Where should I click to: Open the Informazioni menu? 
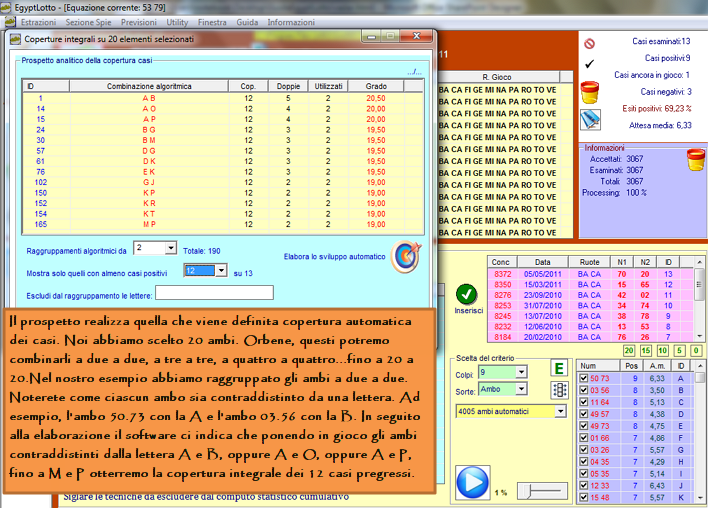[291, 22]
